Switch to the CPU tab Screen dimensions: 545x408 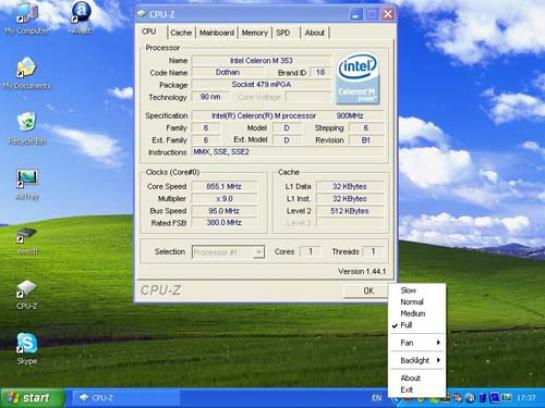[x=149, y=32]
